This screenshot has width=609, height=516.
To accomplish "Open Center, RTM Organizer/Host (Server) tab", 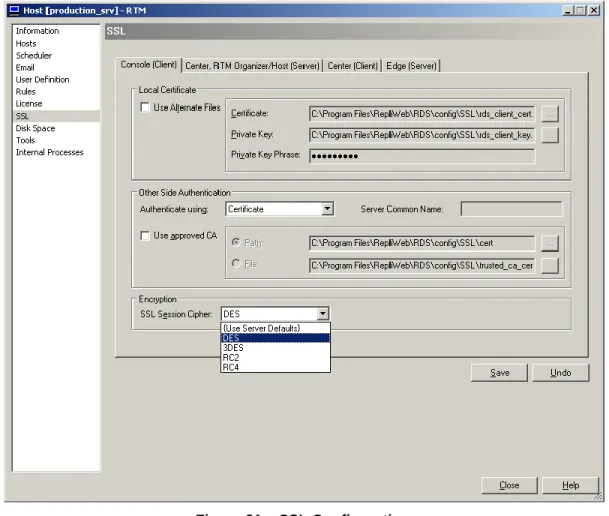I will click(252, 66).
